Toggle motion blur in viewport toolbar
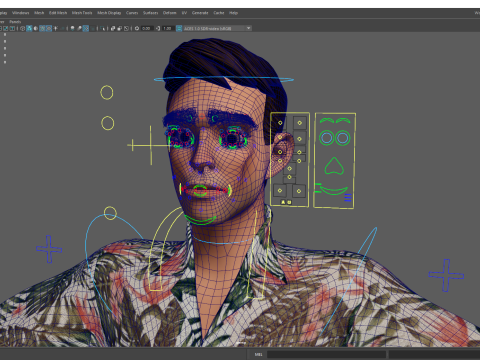The image size is (480, 360). [79, 28]
